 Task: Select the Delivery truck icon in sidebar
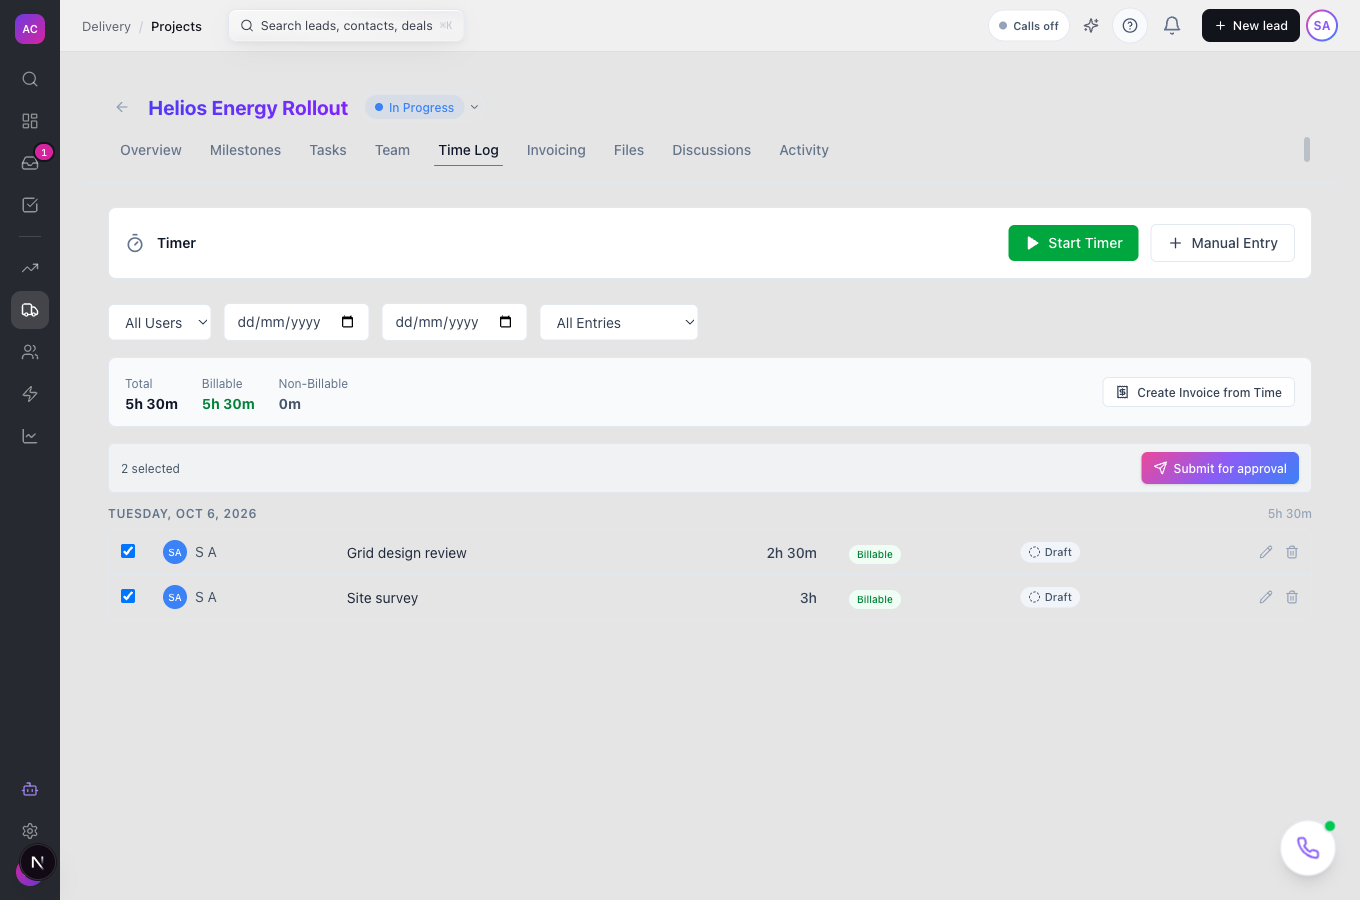tap(30, 310)
